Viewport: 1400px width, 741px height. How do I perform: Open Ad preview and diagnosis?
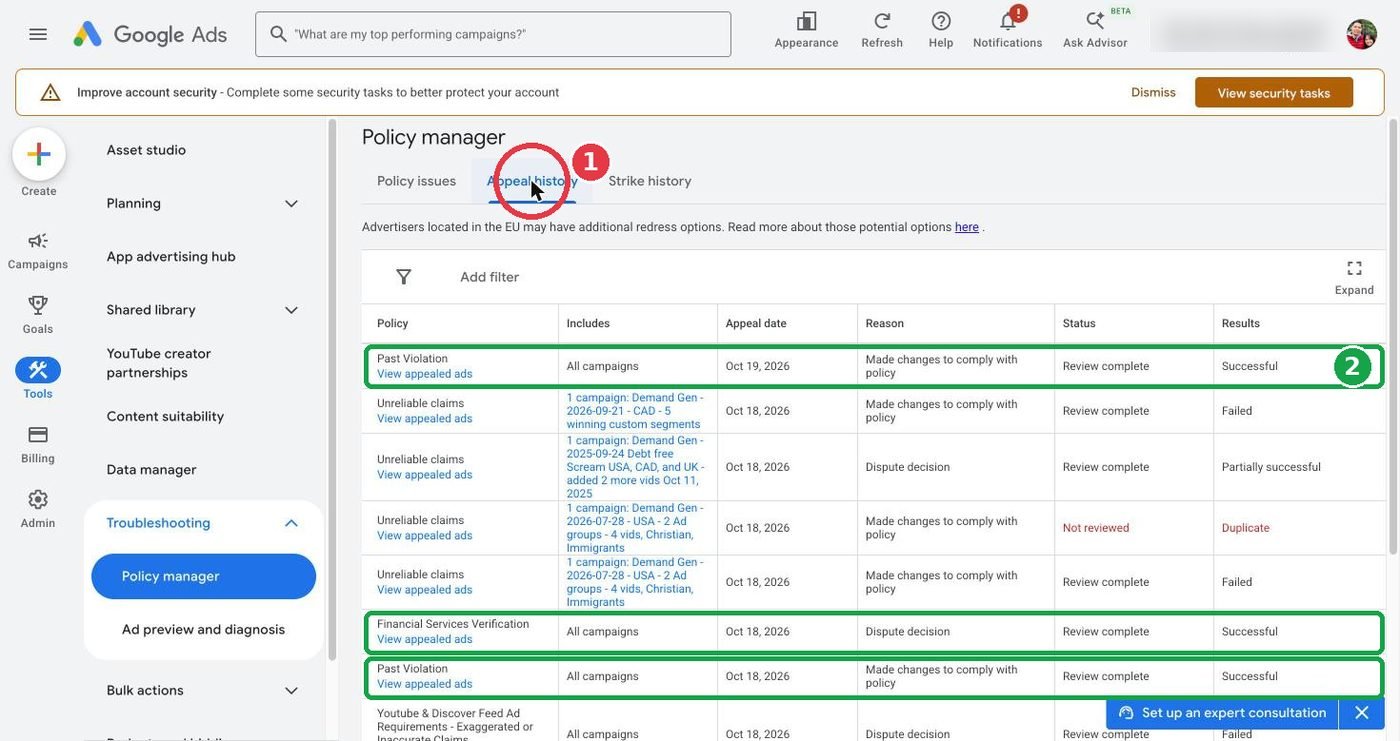[203, 630]
